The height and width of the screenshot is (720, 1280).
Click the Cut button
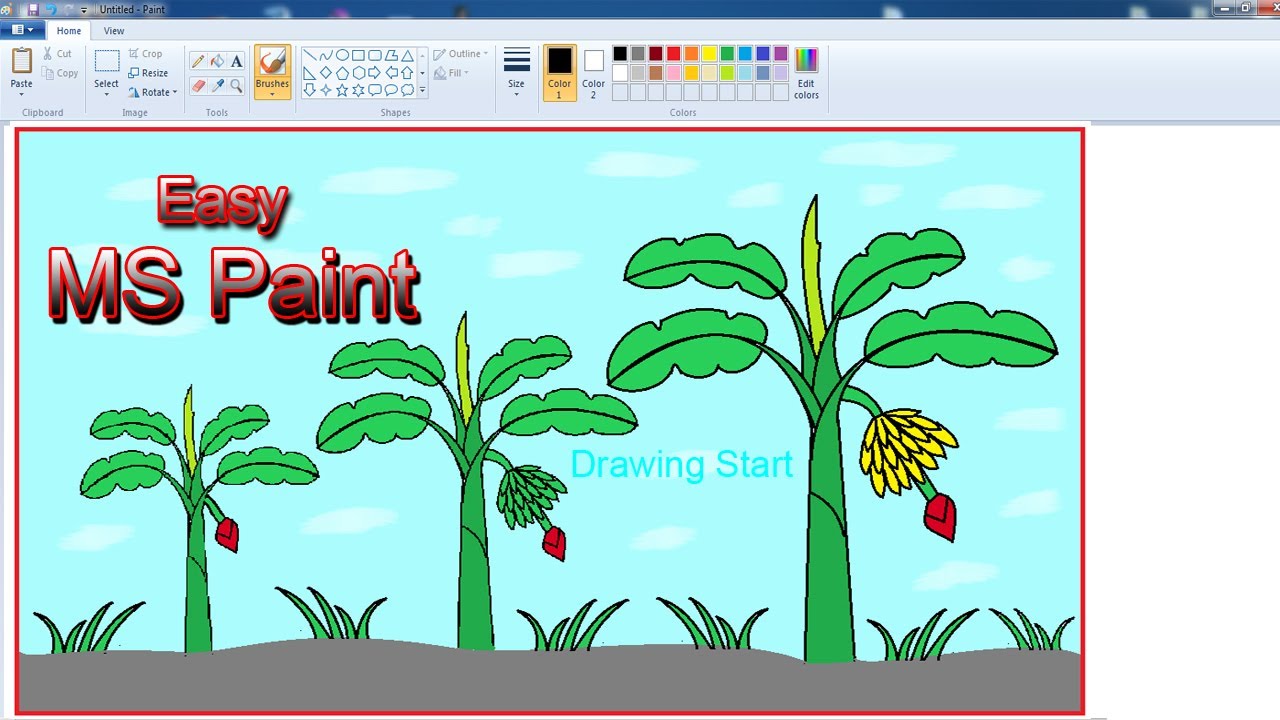coord(57,54)
